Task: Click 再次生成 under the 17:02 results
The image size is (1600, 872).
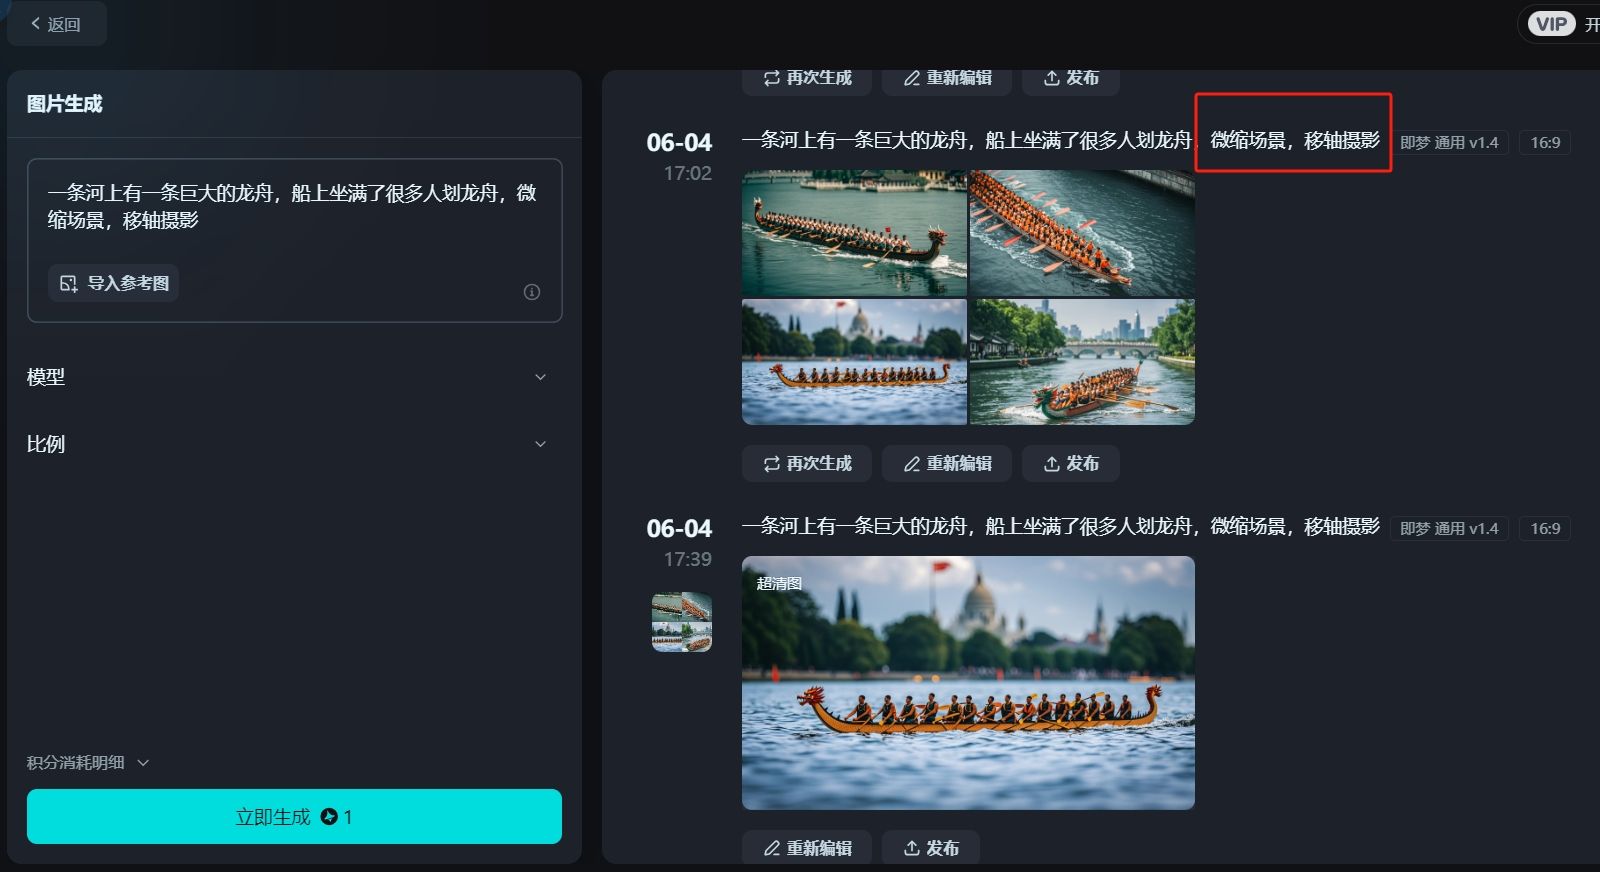Action: coord(807,464)
